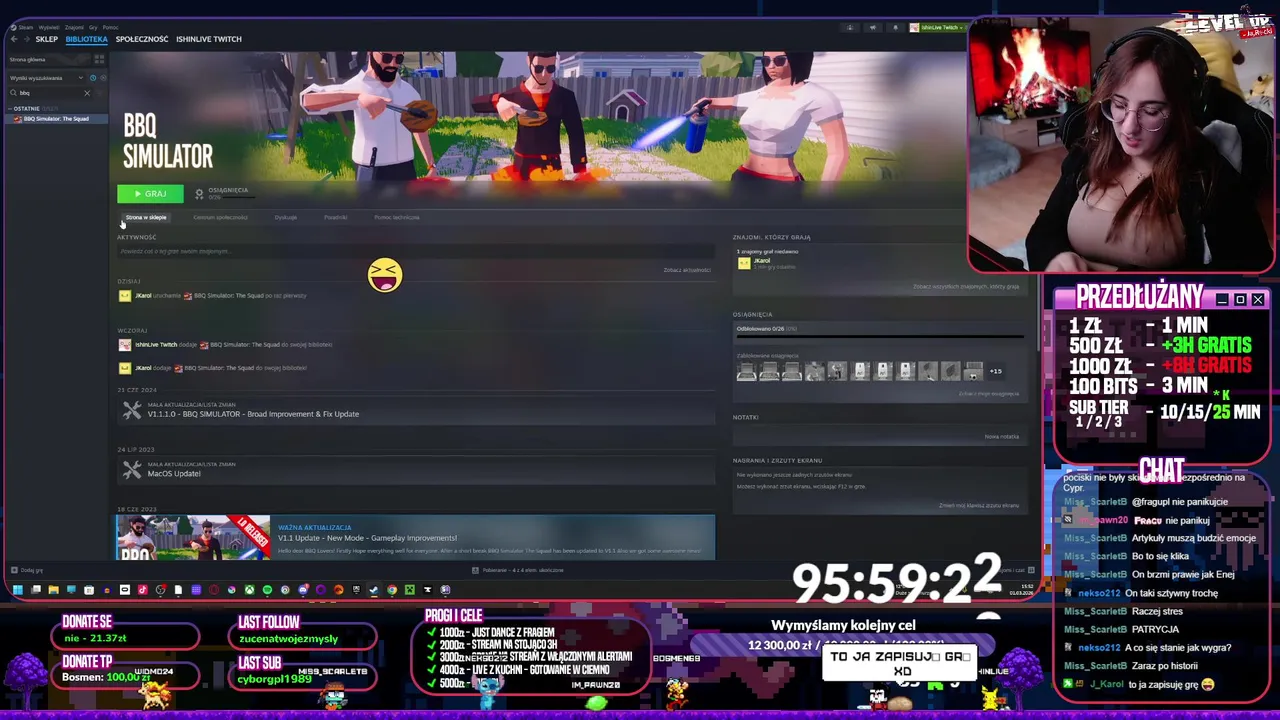Viewport: 1280px width, 720px height.
Task: Open File Explorer folder on taskbar
Action: [x=53, y=590]
